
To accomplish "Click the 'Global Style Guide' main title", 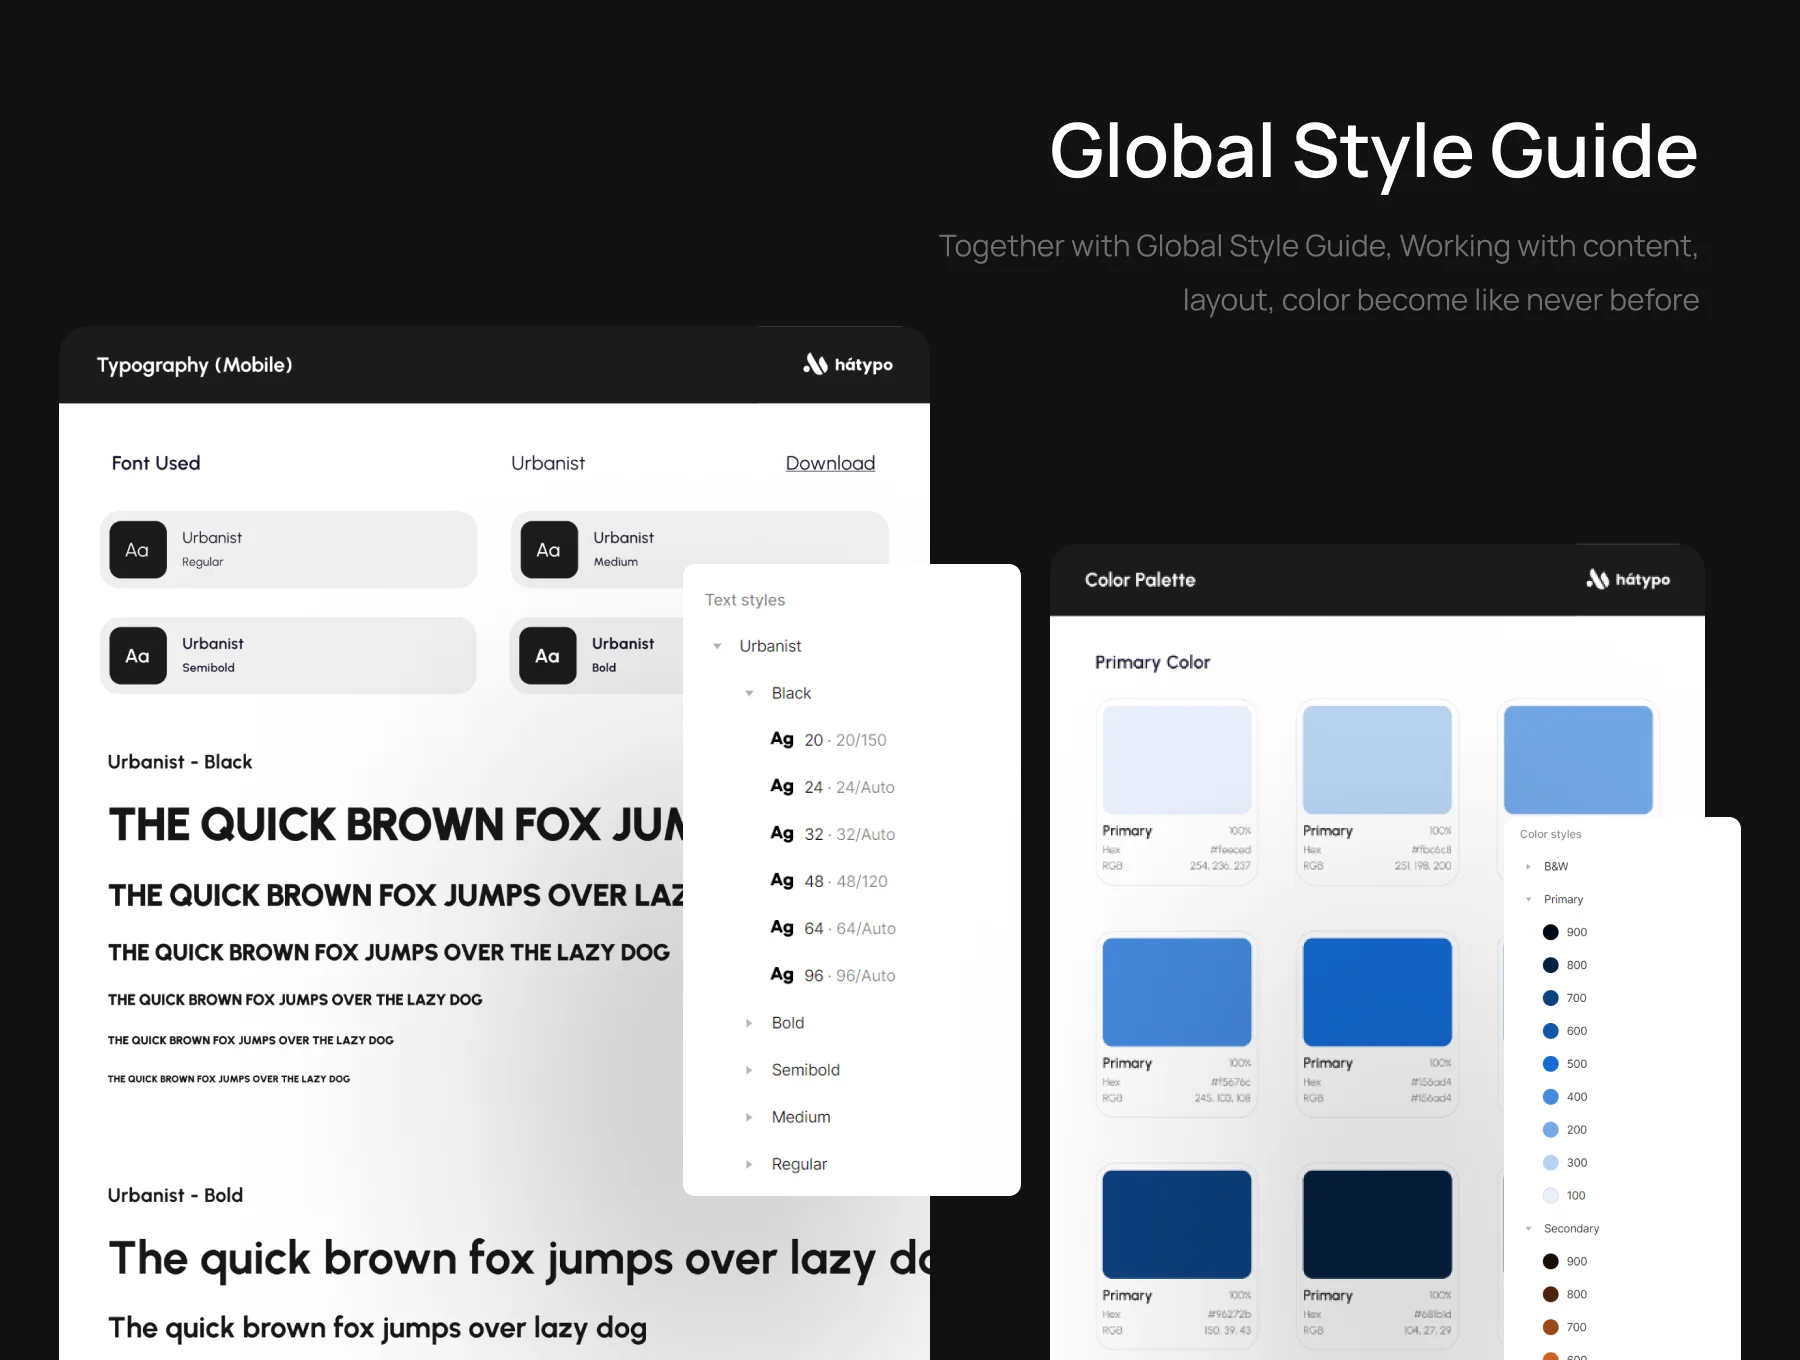I will [x=1373, y=151].
